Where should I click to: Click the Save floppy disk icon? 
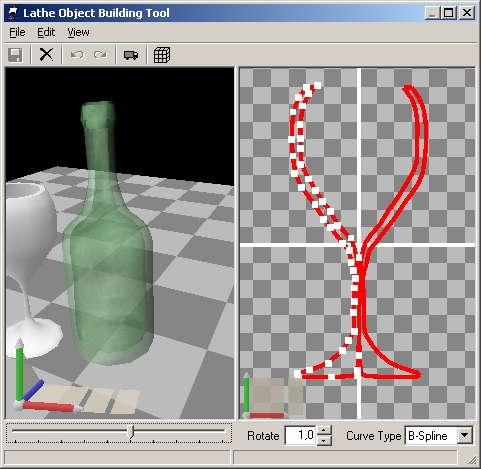(x=16, y=55)
